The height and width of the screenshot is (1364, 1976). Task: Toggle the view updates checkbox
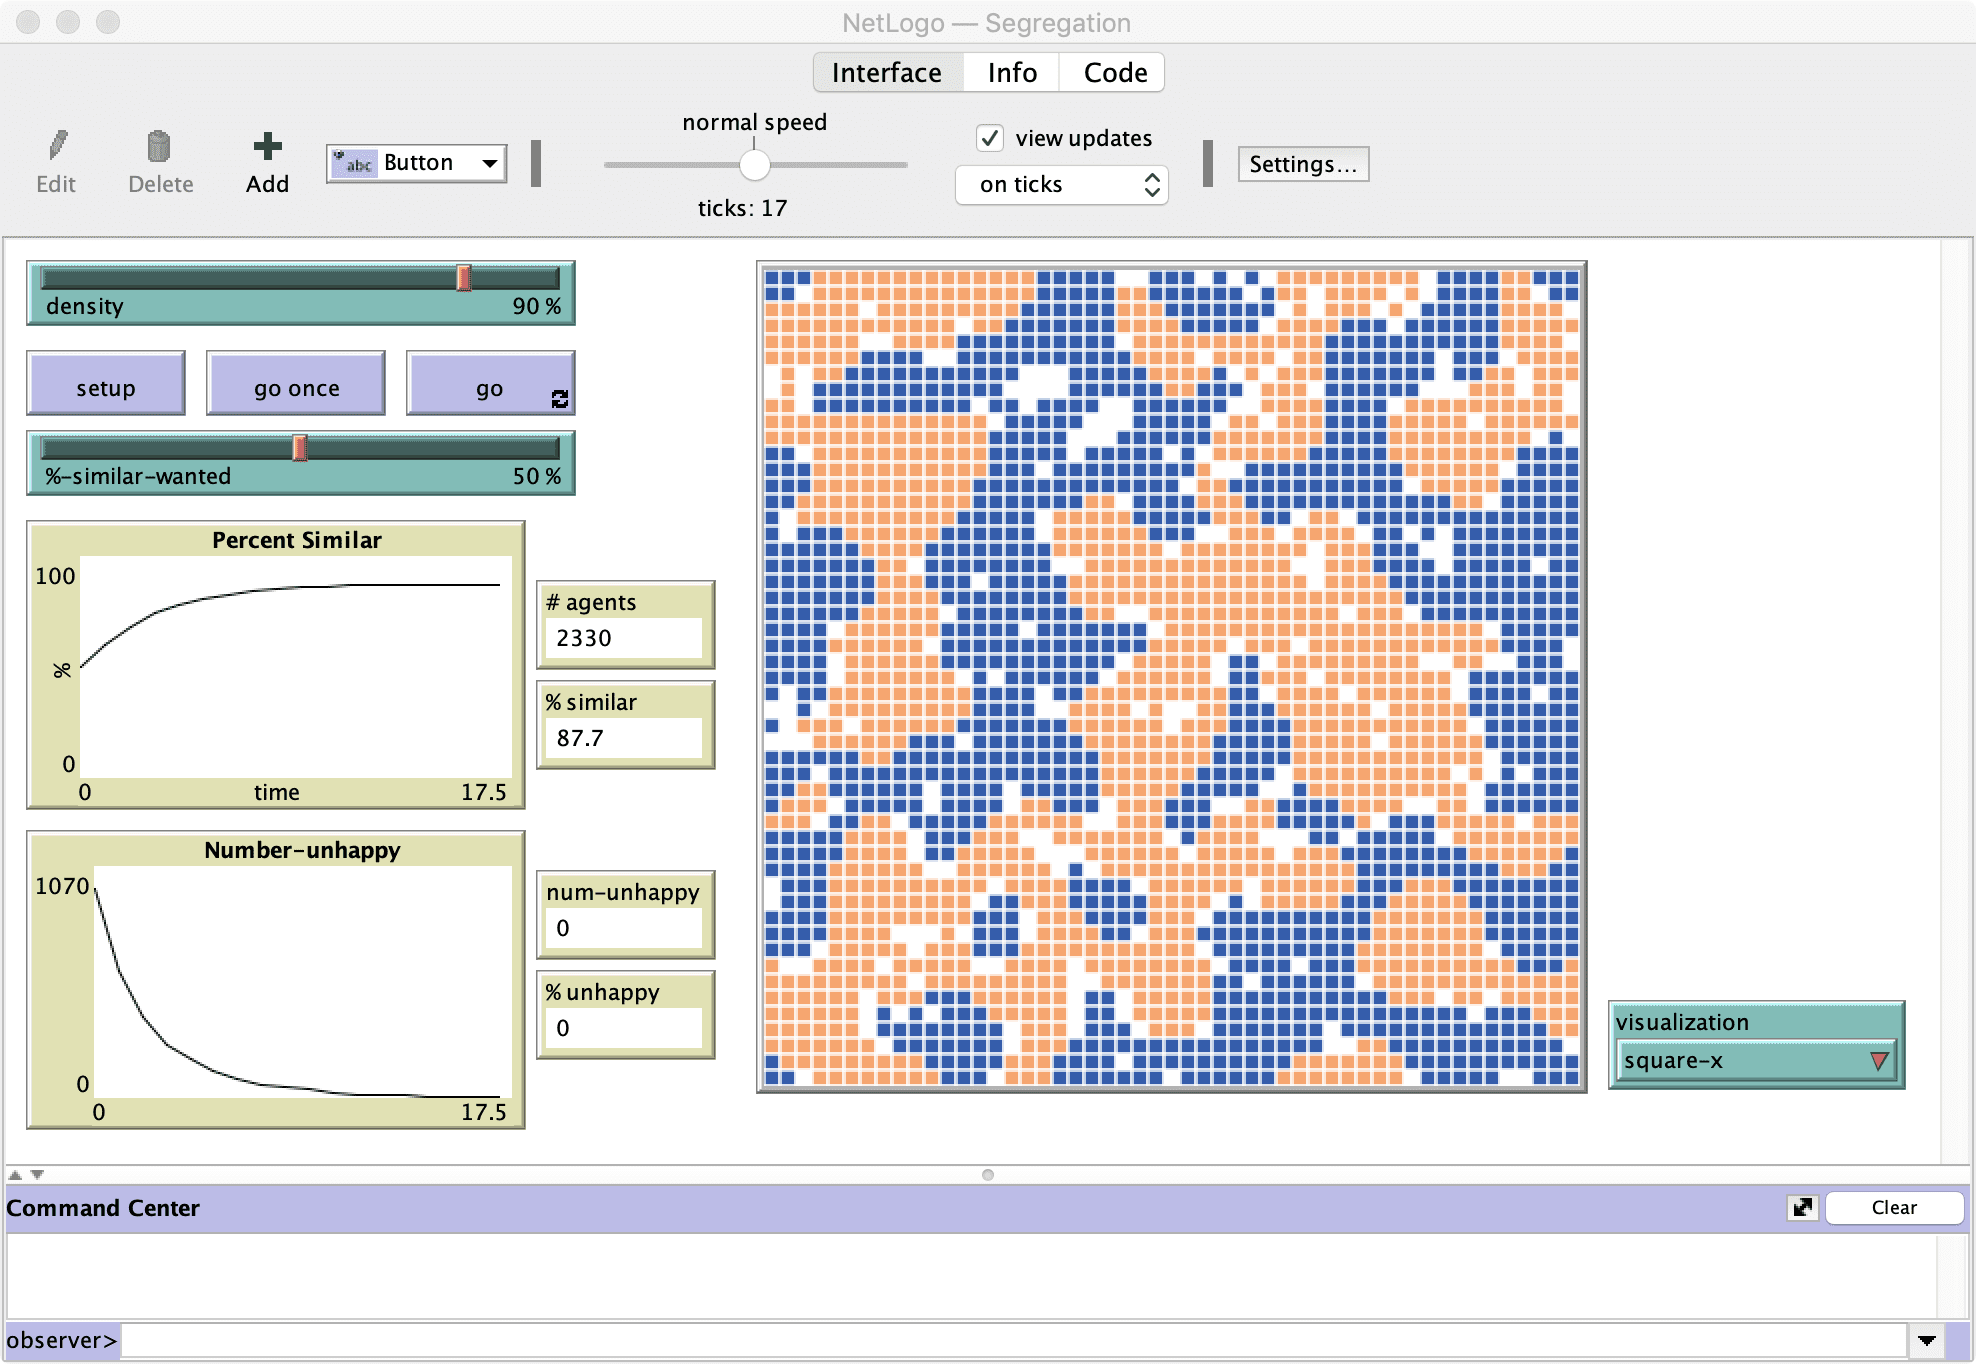click(990, 138)
